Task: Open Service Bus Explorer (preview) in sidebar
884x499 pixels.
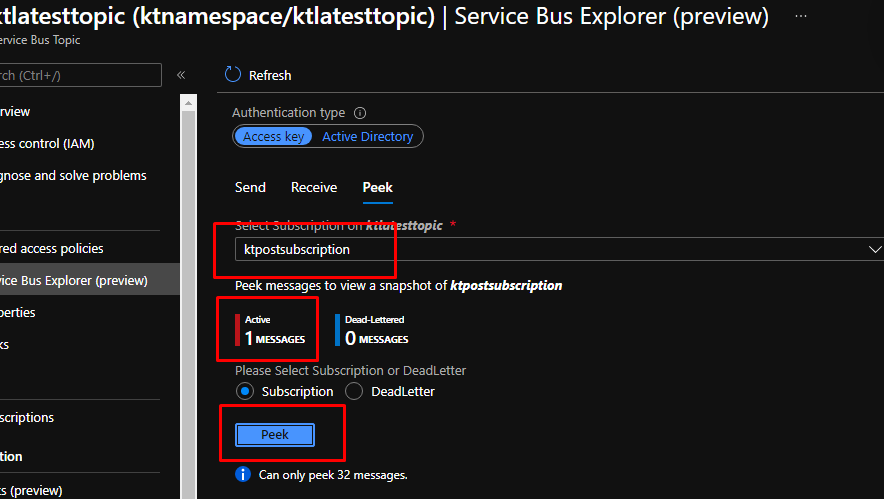Action: click(x=75, y=280)
